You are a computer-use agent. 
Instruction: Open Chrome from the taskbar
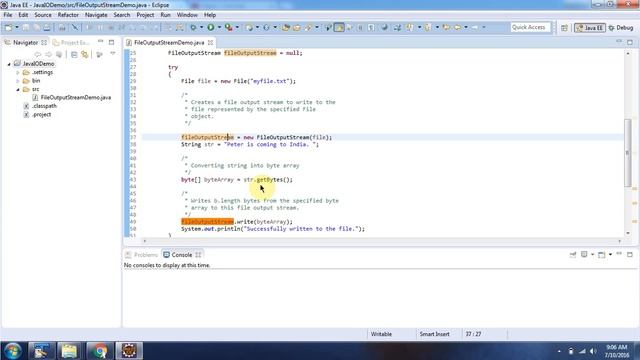click(99, 351)
